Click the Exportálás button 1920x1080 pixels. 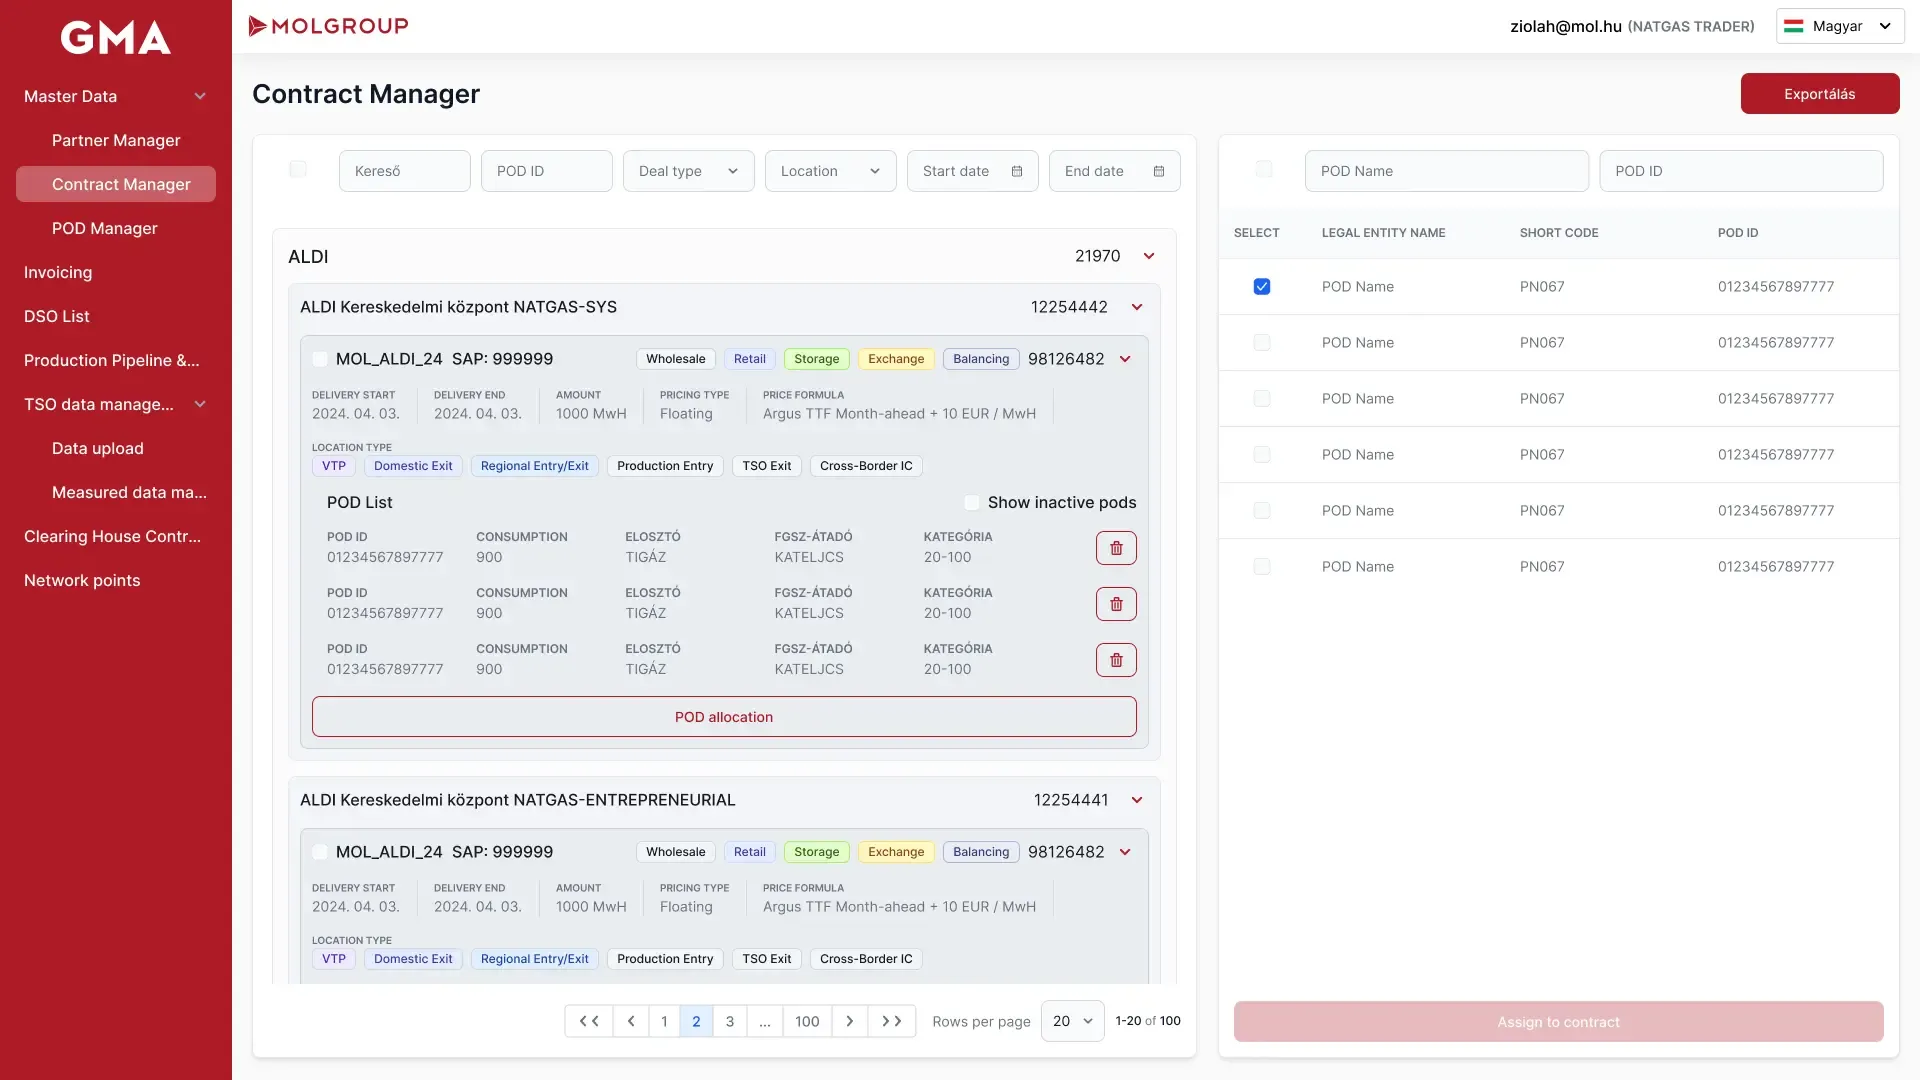(x=1820, y=93)
